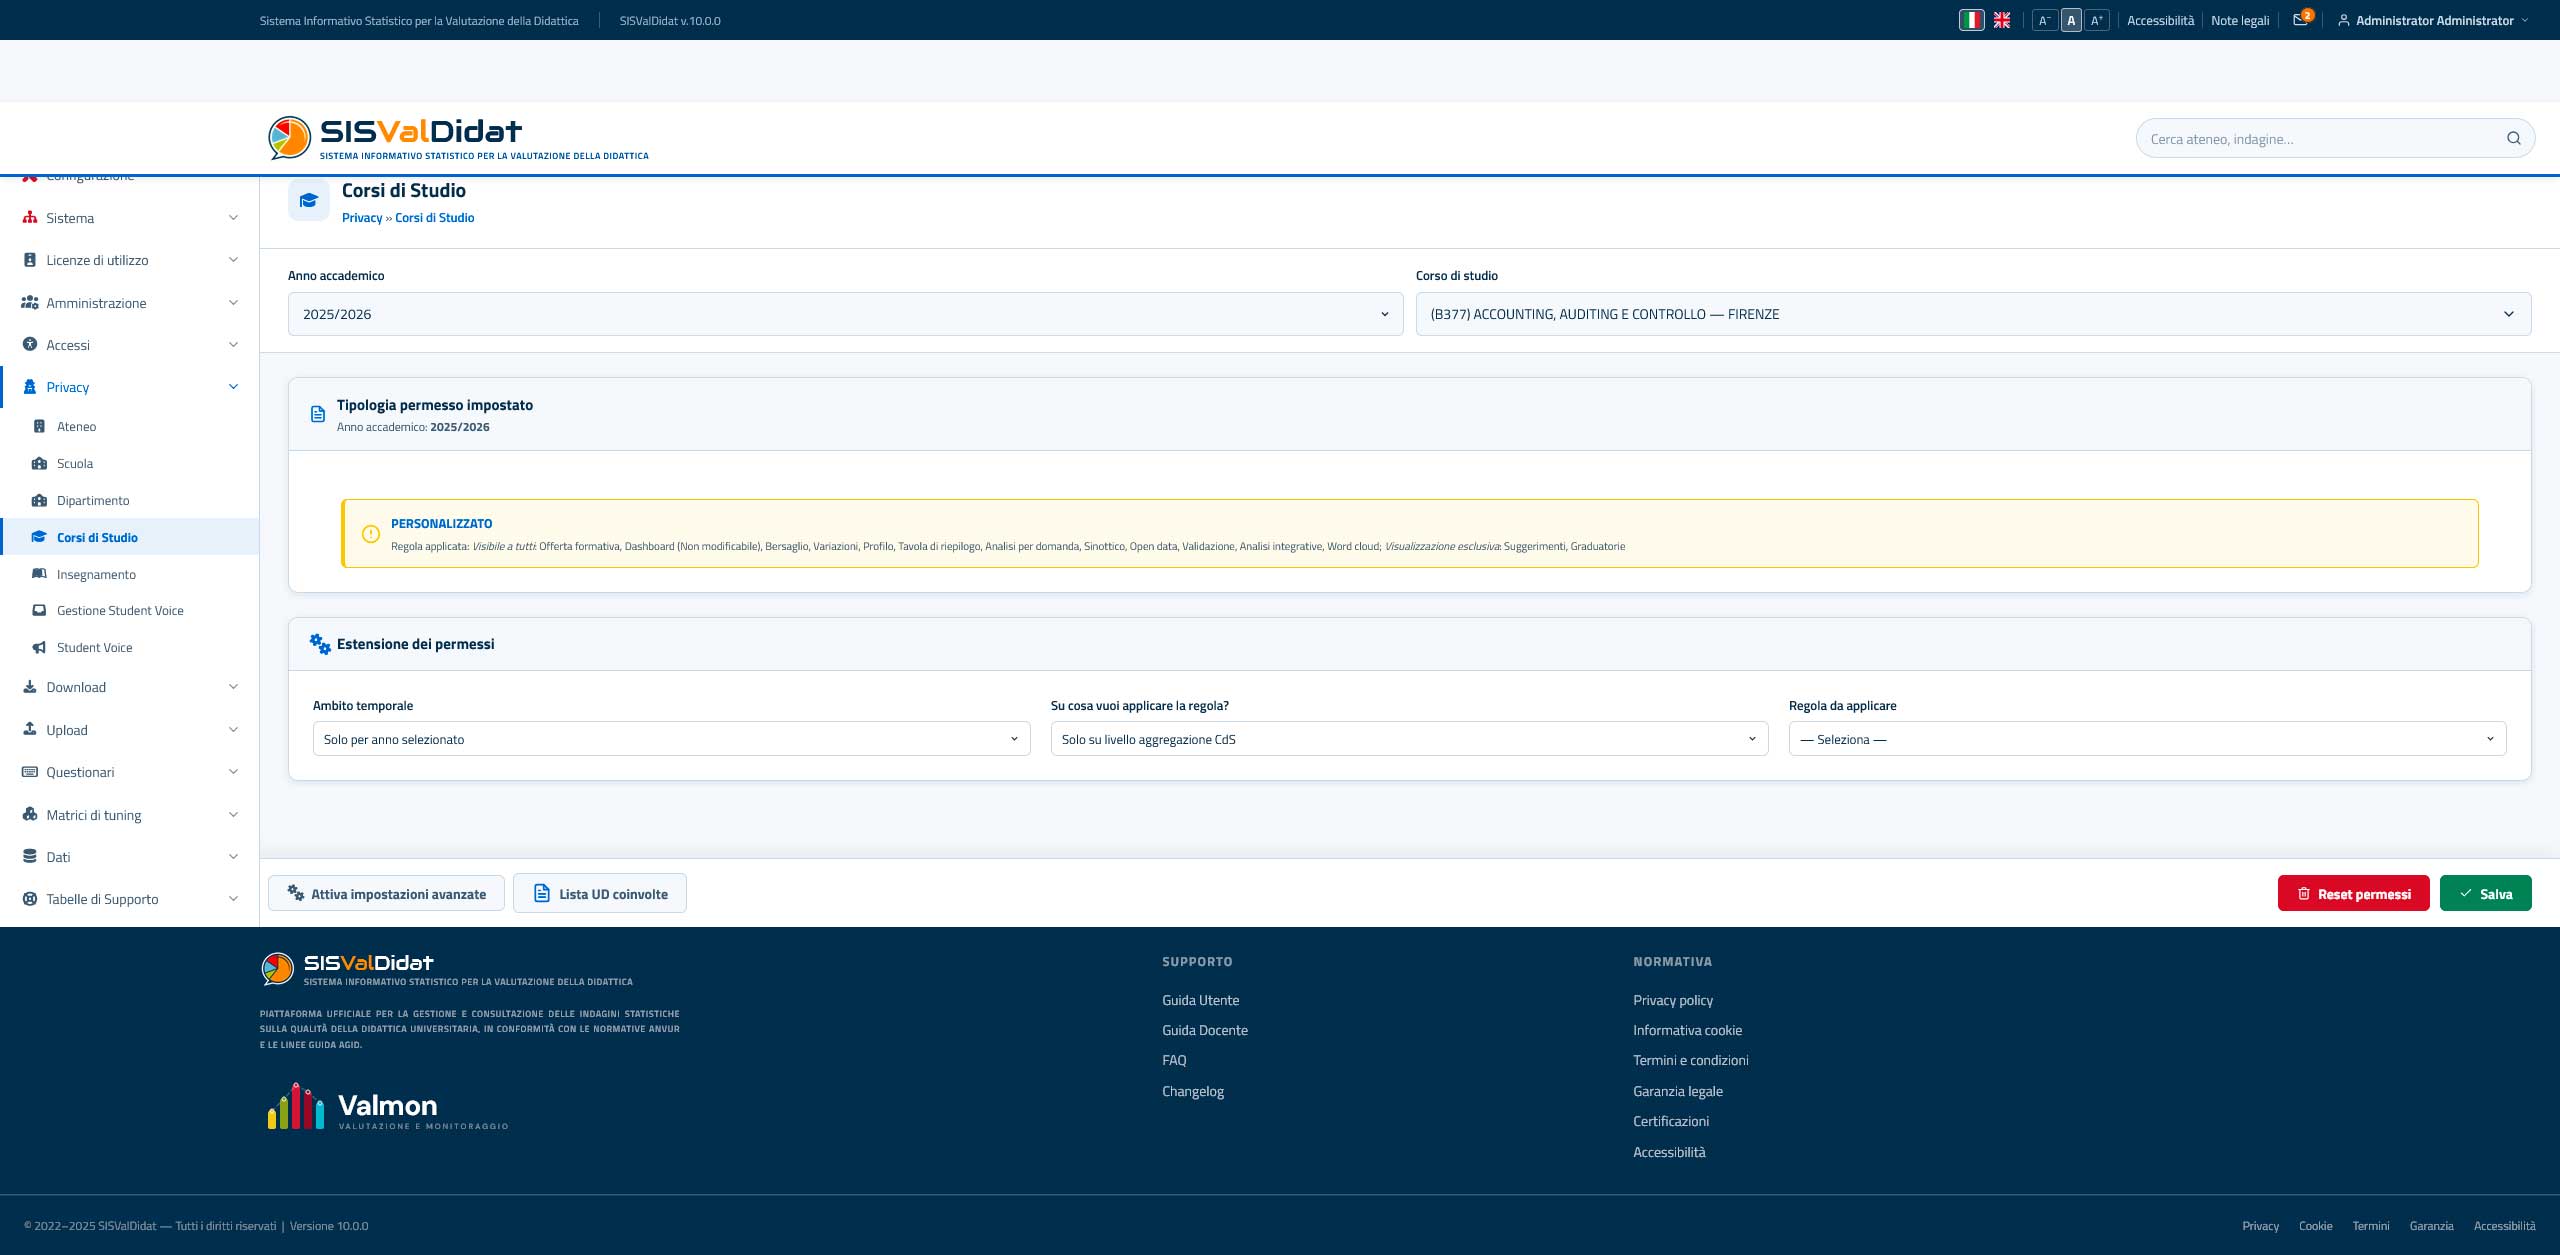Click the Dati database icon
Image resolution: width=2560 pixels, height=1255 pixels.
30,856
